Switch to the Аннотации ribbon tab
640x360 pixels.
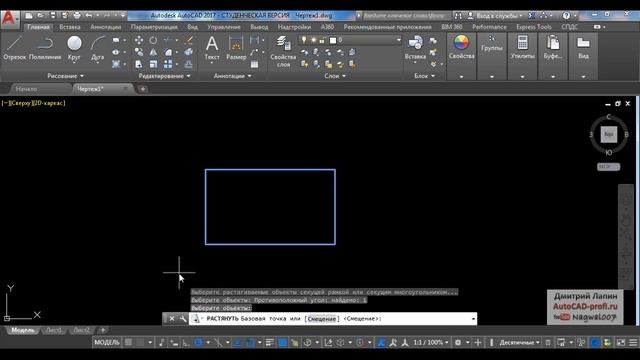106,27
